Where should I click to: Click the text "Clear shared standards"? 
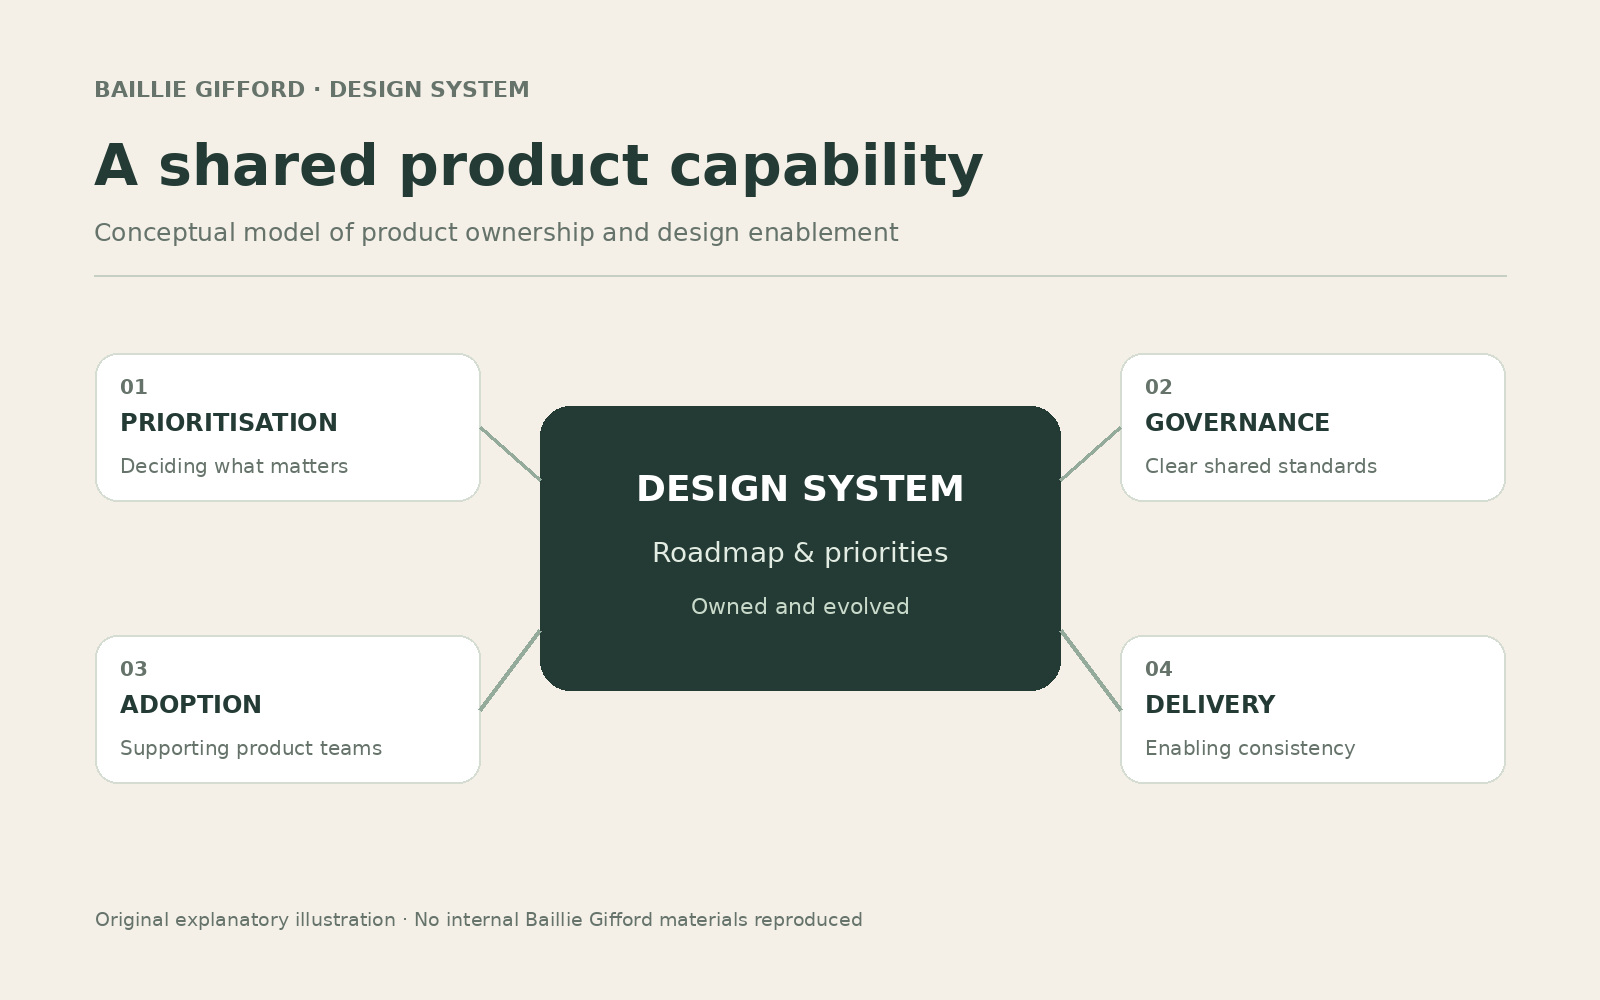tap(1261, 466)
